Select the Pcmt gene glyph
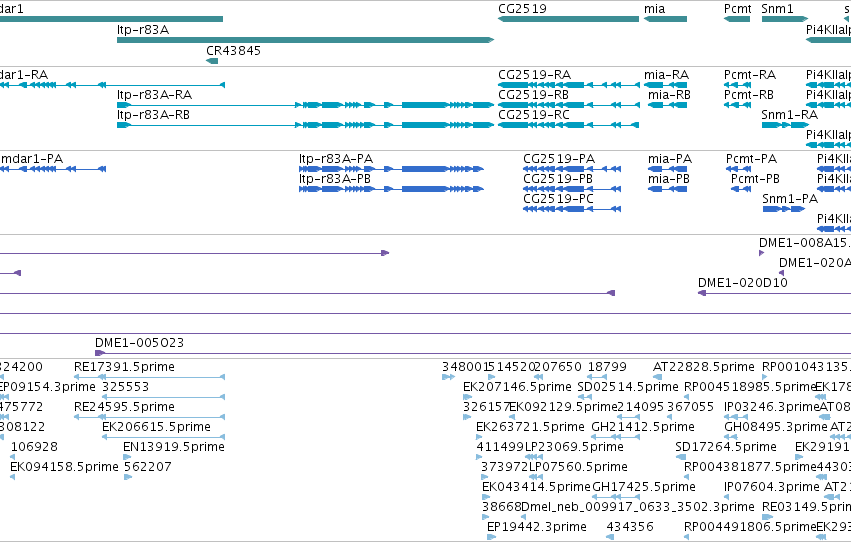This screenshot has height=542, width=851. pos(737,19)
